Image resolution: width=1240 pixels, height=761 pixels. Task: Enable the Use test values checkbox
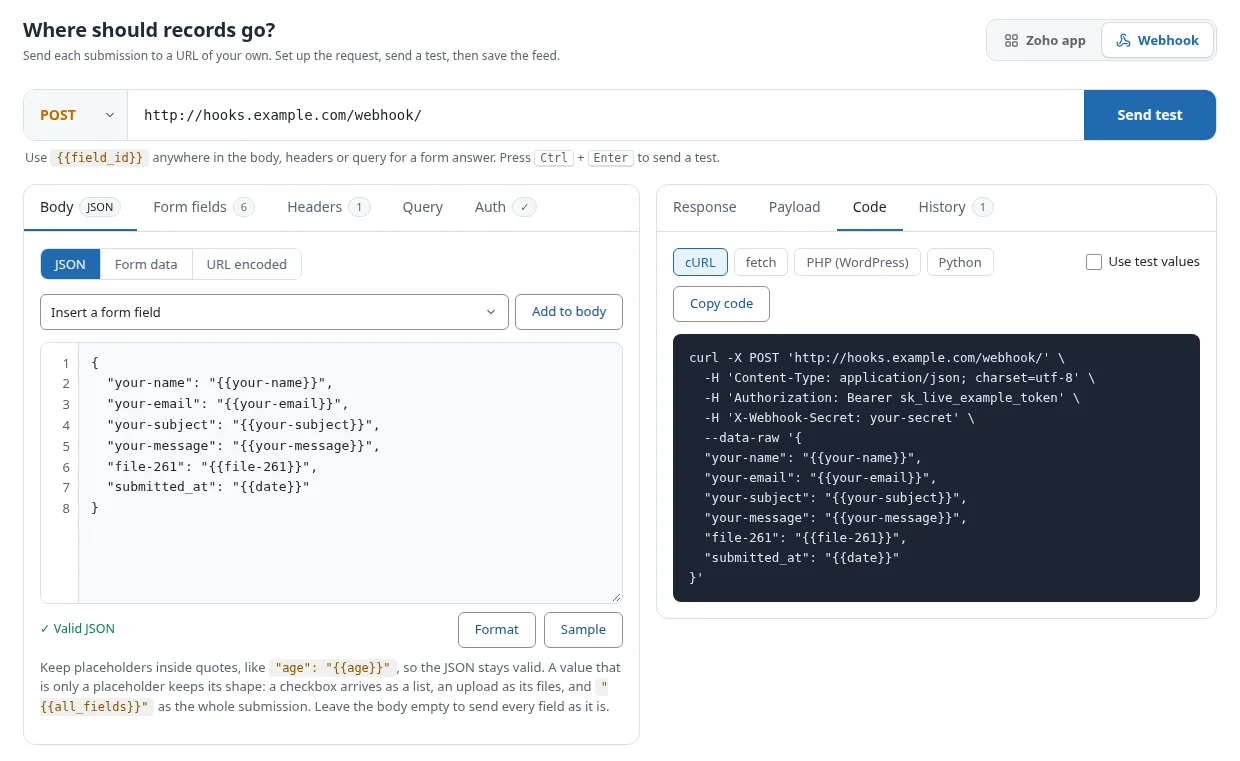[1094, 262]
